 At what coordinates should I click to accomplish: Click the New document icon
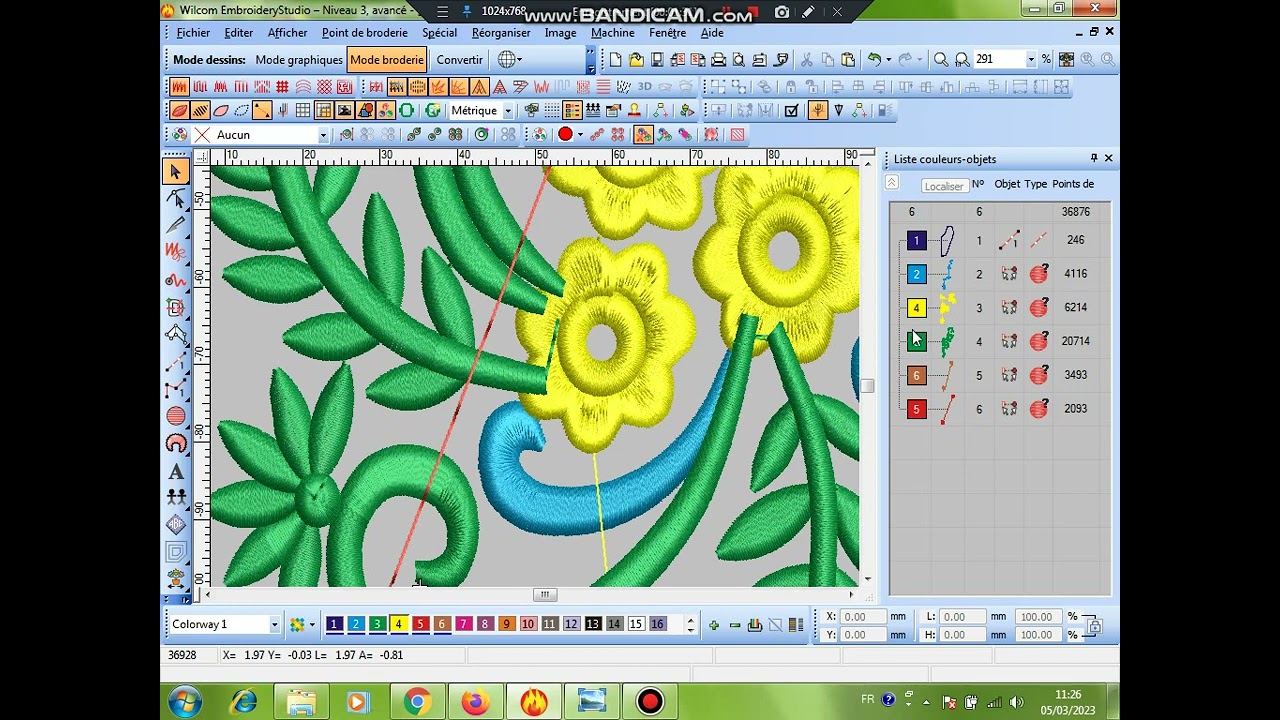point(616,60)
